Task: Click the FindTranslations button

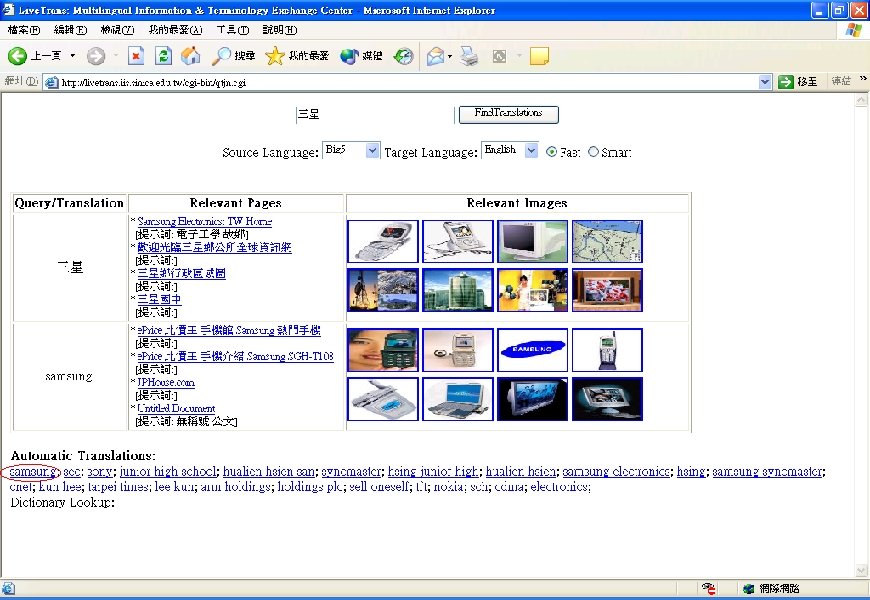Action: (x=509, y=114)
